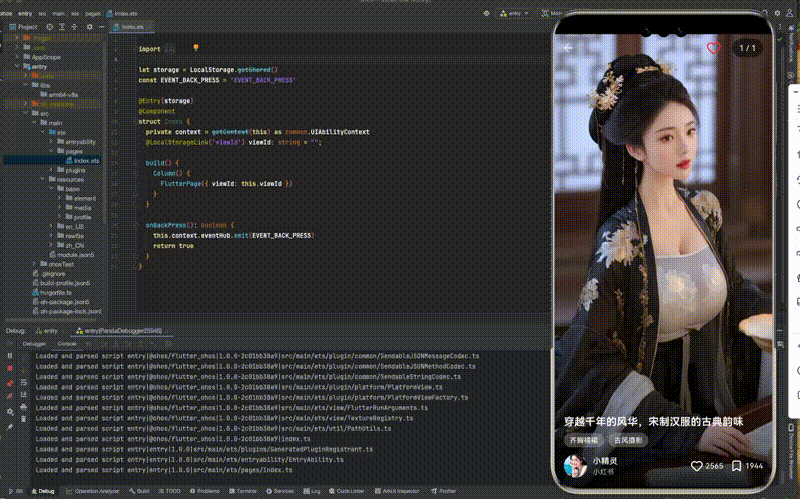The height and width of the screenshot is (499, 800).
Task: Tap the back arrow in phone preview
Action: point(568,48)
